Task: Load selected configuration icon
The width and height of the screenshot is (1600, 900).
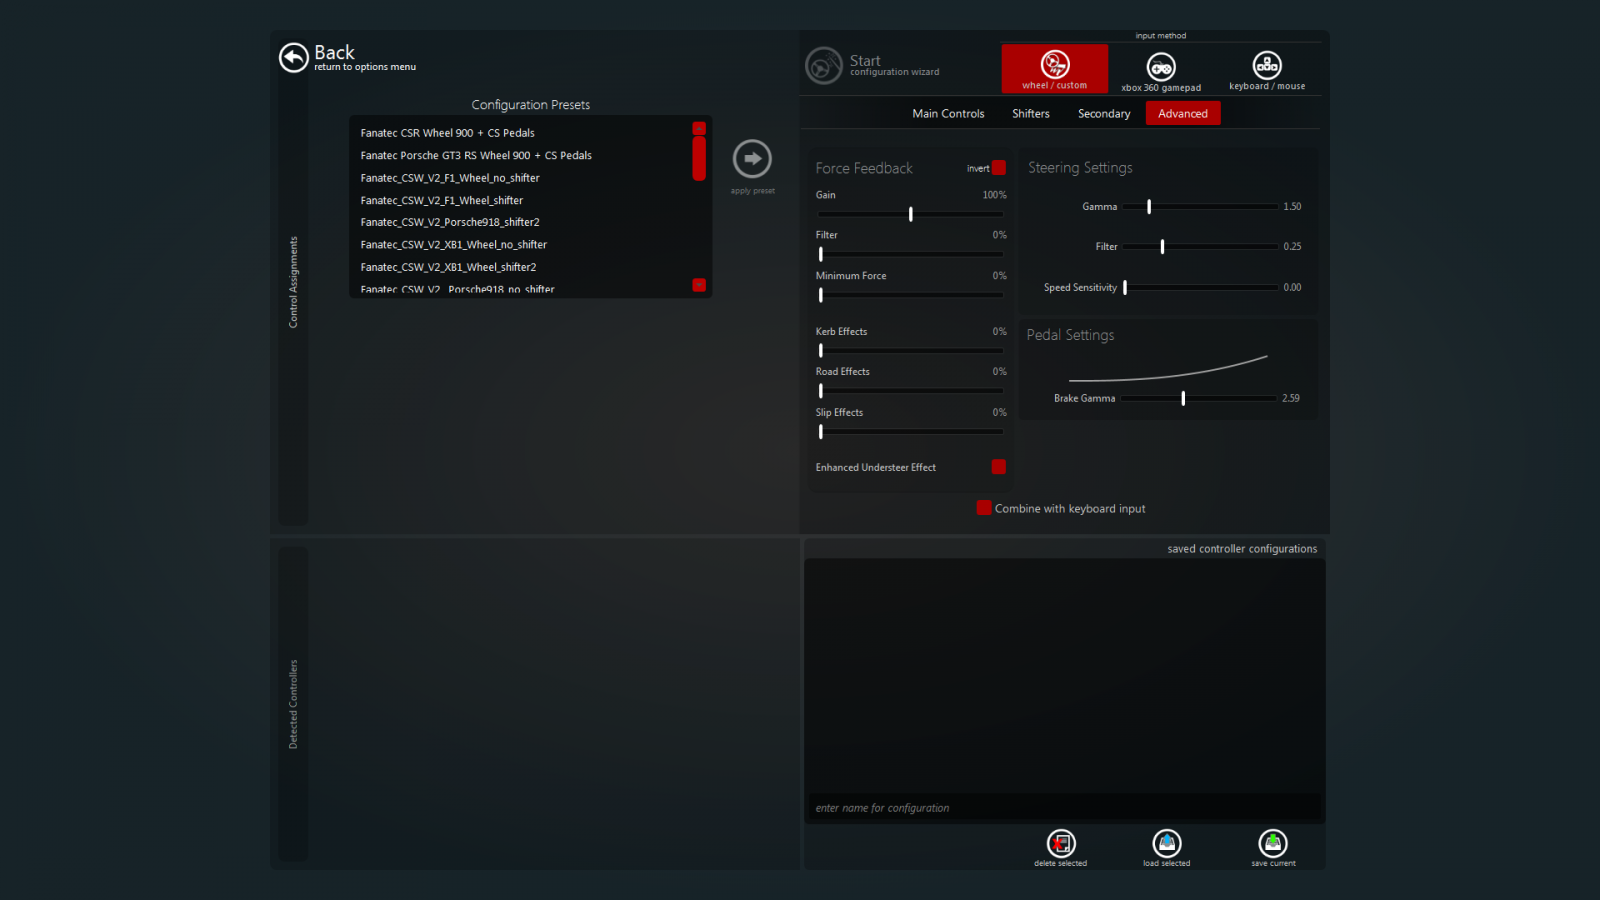Action: [x=1167, y=843]
